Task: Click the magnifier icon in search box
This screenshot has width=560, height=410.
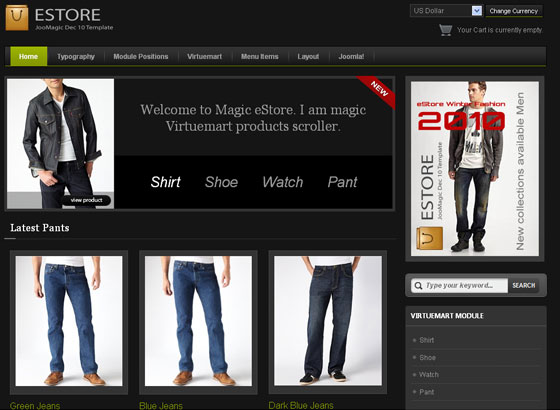Action: 418,285
